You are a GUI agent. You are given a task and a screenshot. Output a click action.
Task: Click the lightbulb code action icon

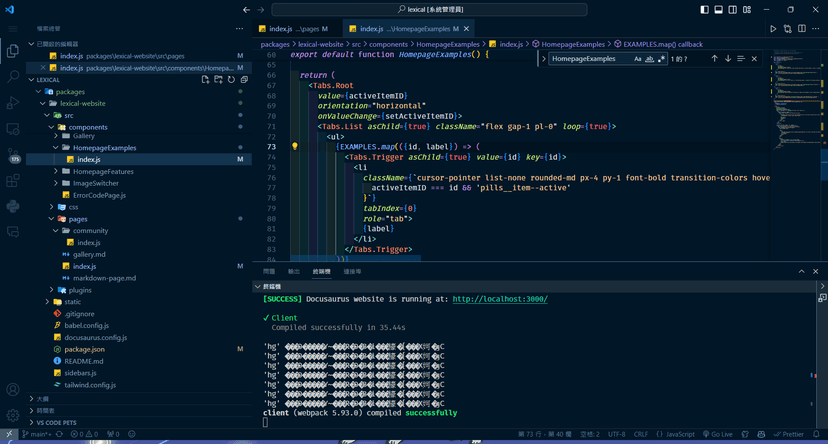coord(295,147)
